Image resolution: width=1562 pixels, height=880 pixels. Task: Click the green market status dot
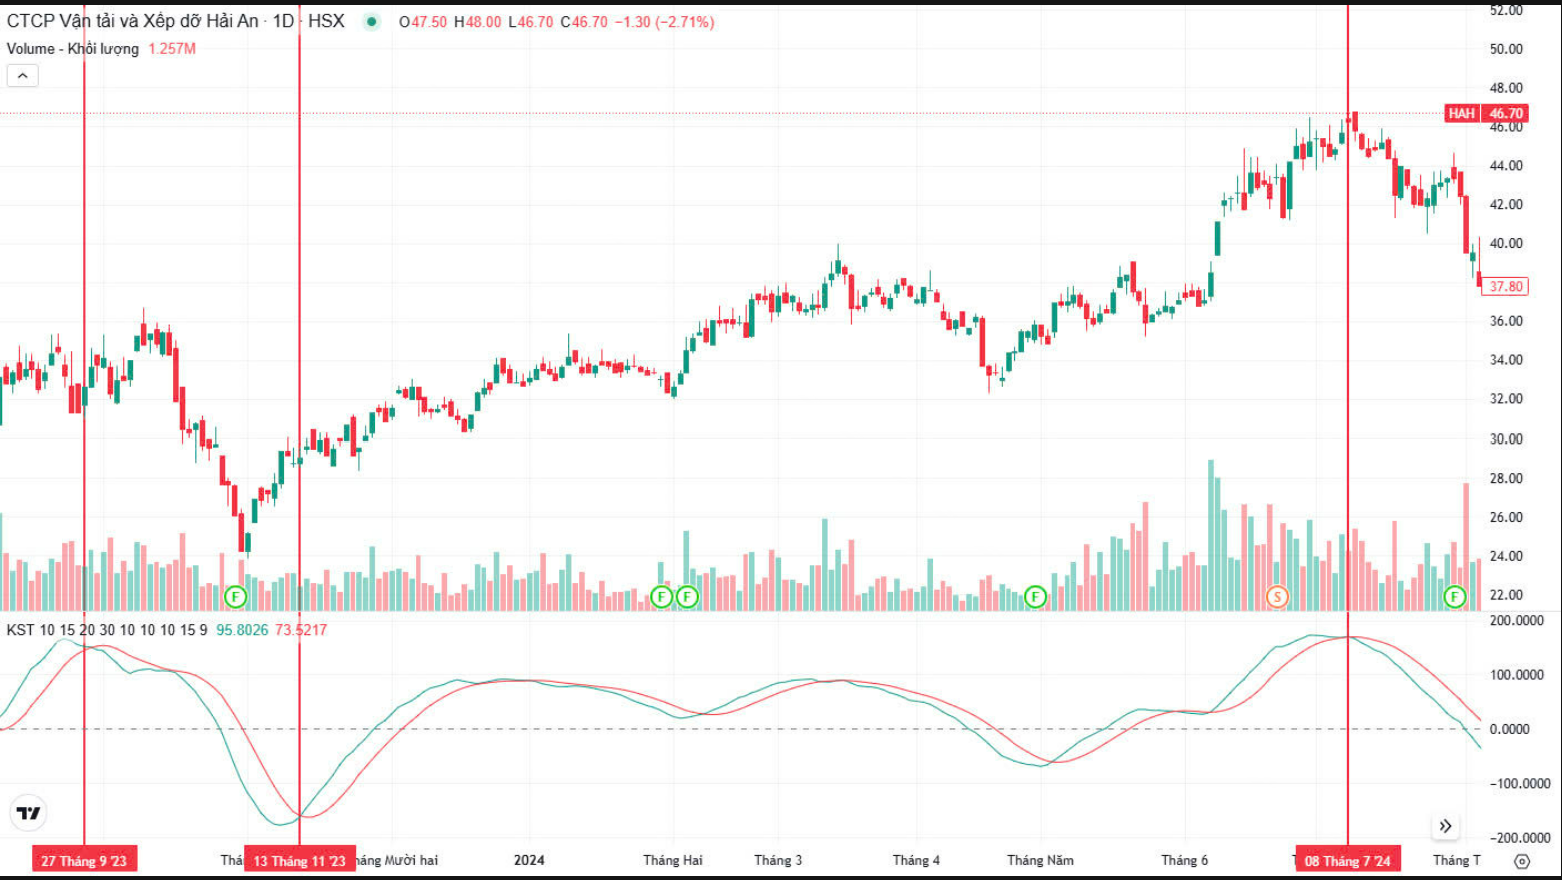pos(372,22)
